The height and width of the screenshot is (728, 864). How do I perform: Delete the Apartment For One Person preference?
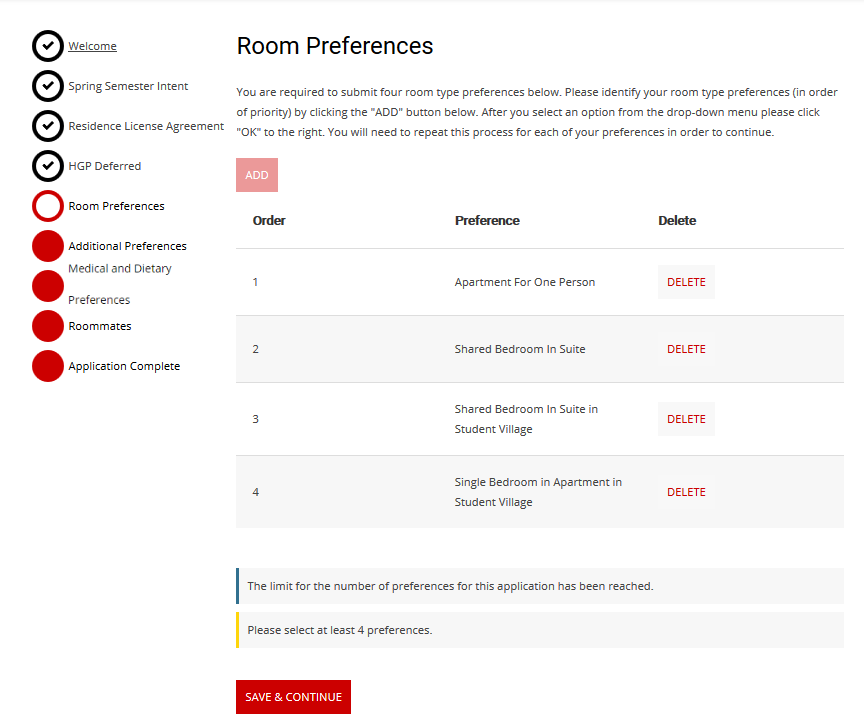coord(686,282)
